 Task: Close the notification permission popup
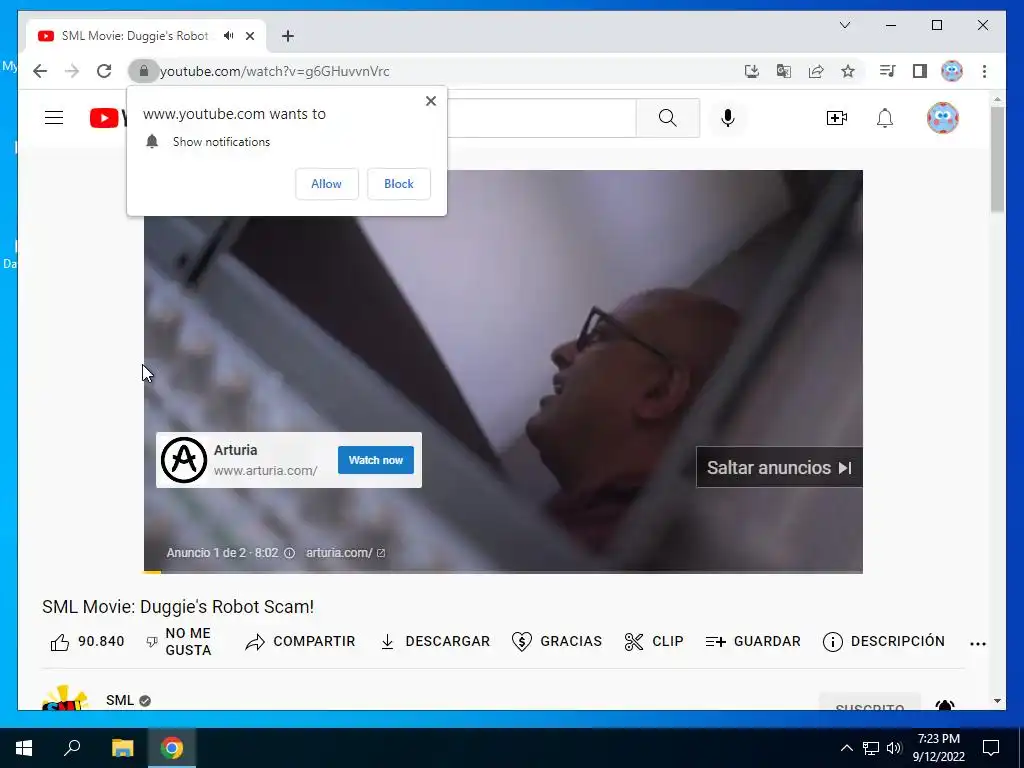430,101
